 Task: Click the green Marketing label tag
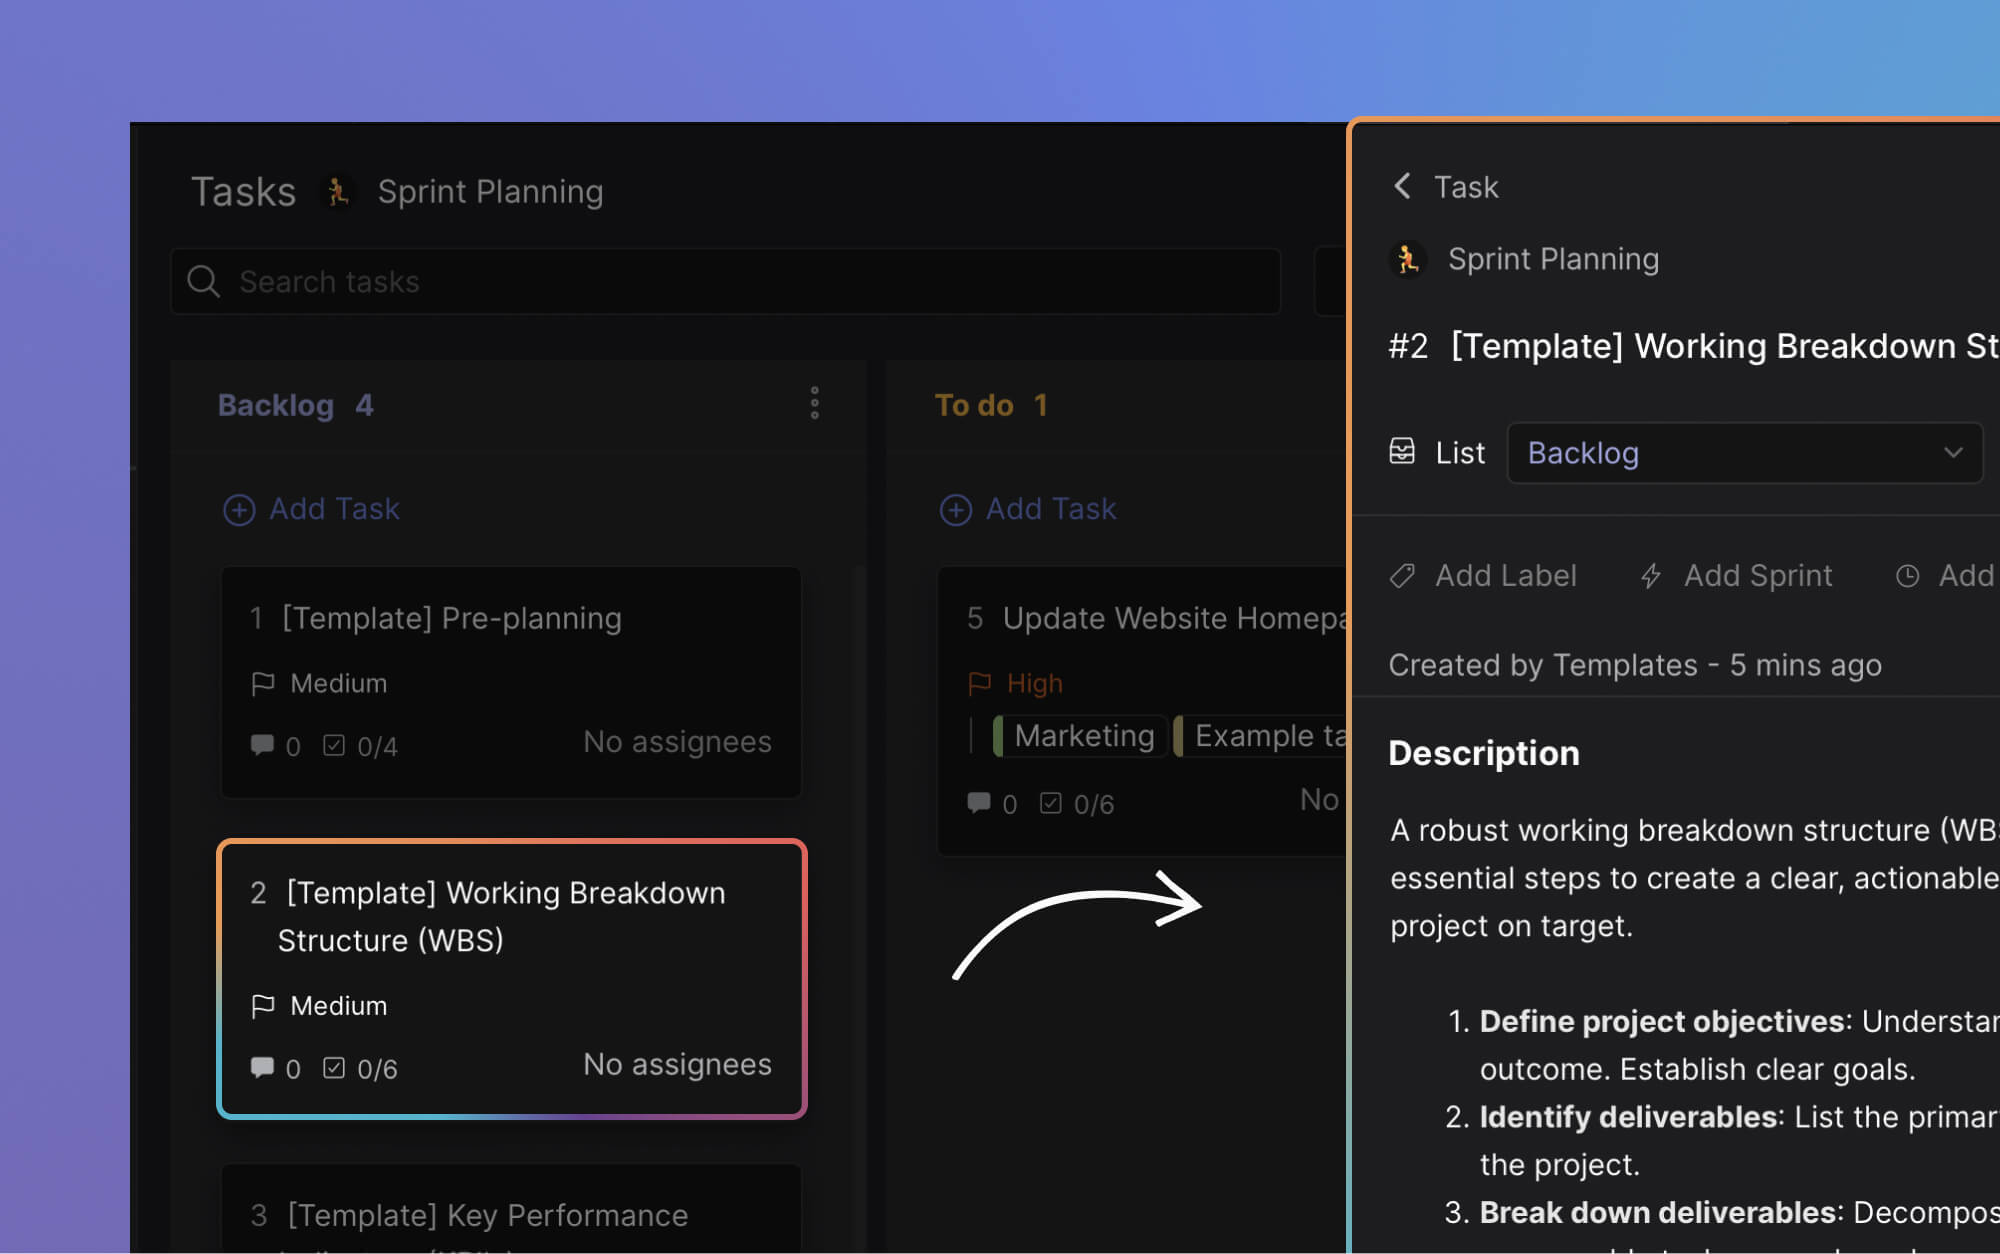point(1079,735)
